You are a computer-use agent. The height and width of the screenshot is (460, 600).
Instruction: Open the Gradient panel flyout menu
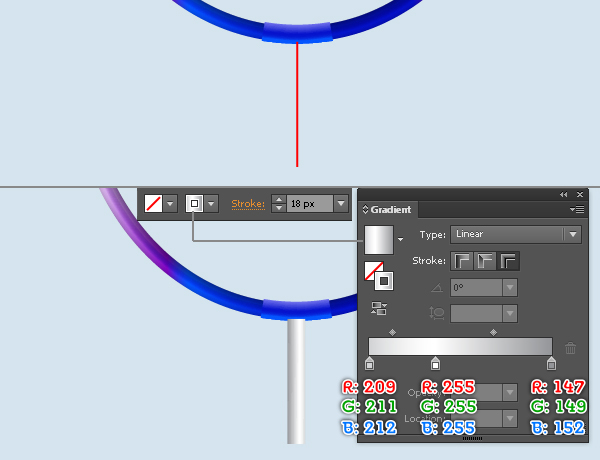[x=577, y=209]
